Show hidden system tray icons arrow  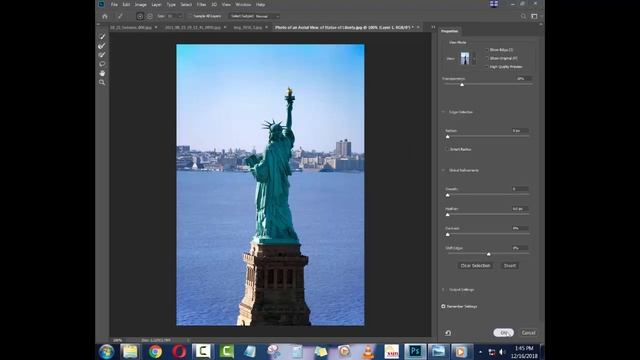(x=480, y=352)
